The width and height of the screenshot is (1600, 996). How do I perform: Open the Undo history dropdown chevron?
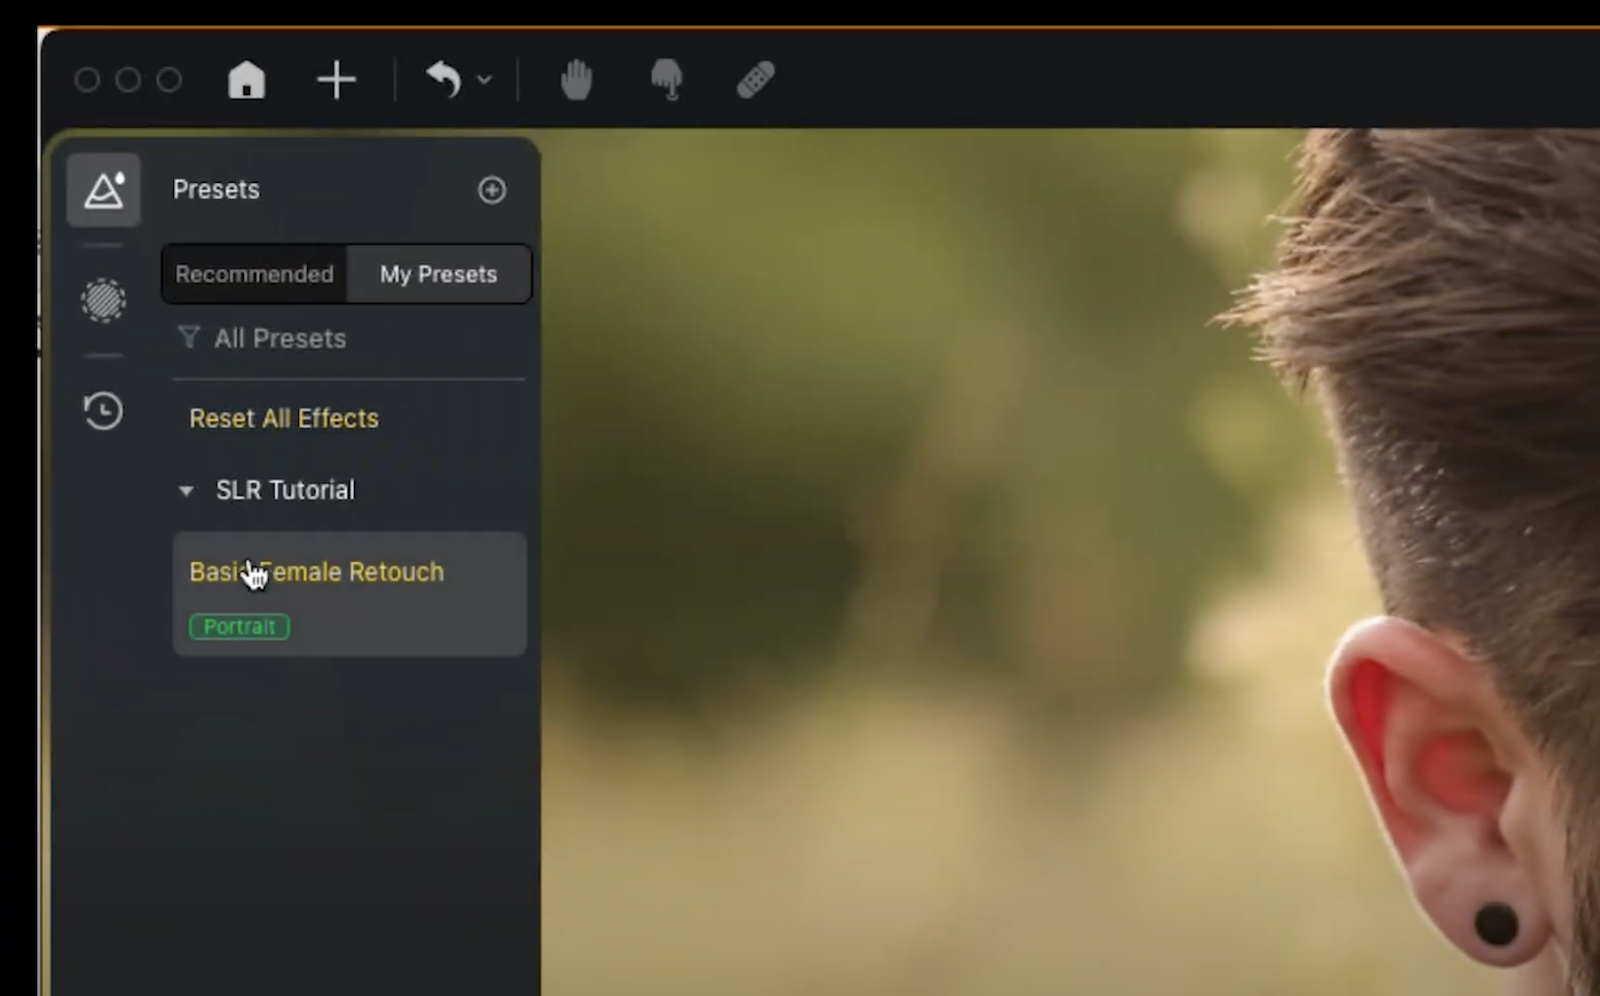[x=485, y=80]
